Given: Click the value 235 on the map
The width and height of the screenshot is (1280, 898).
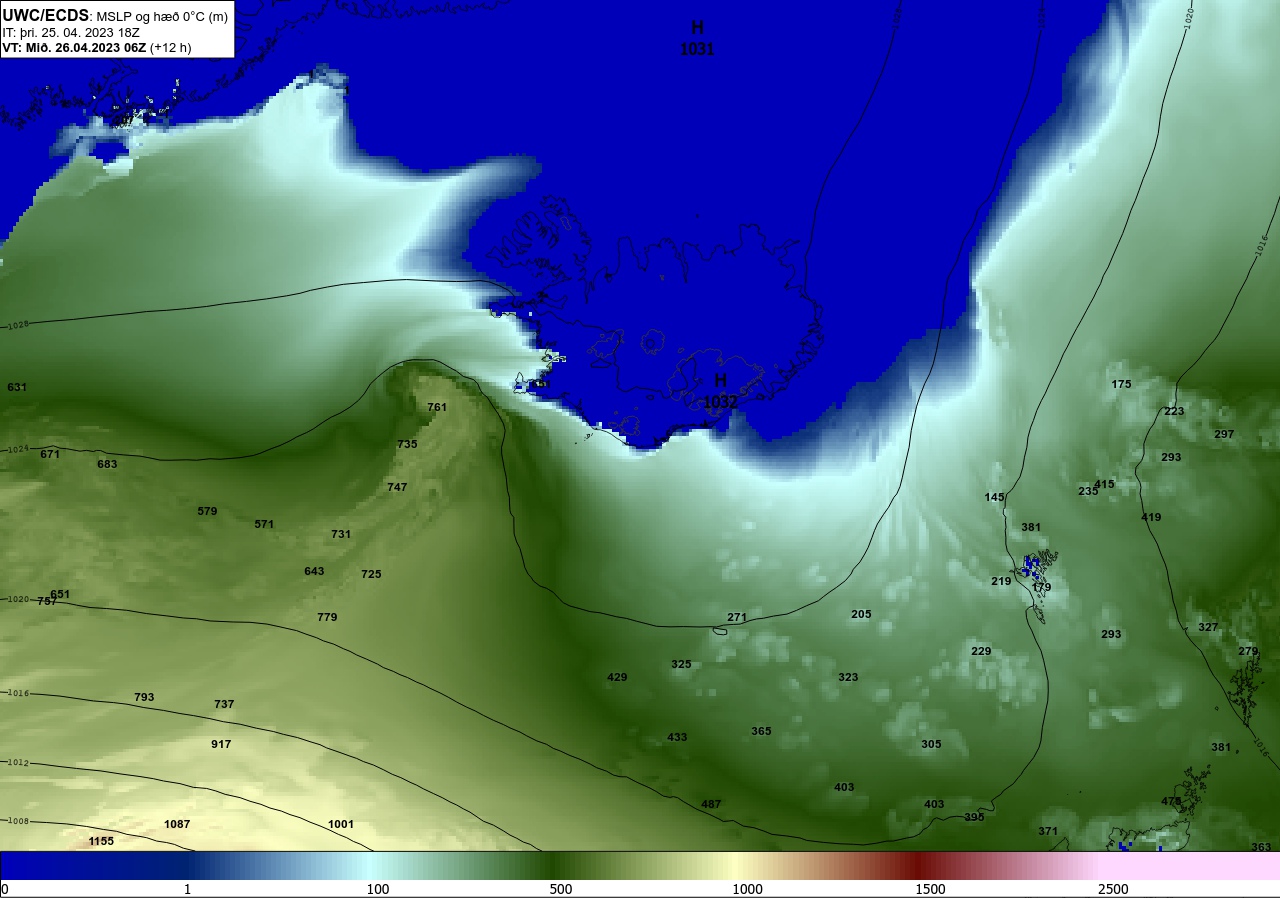Looking at the screenshot, I should [x=1088, y=491].
